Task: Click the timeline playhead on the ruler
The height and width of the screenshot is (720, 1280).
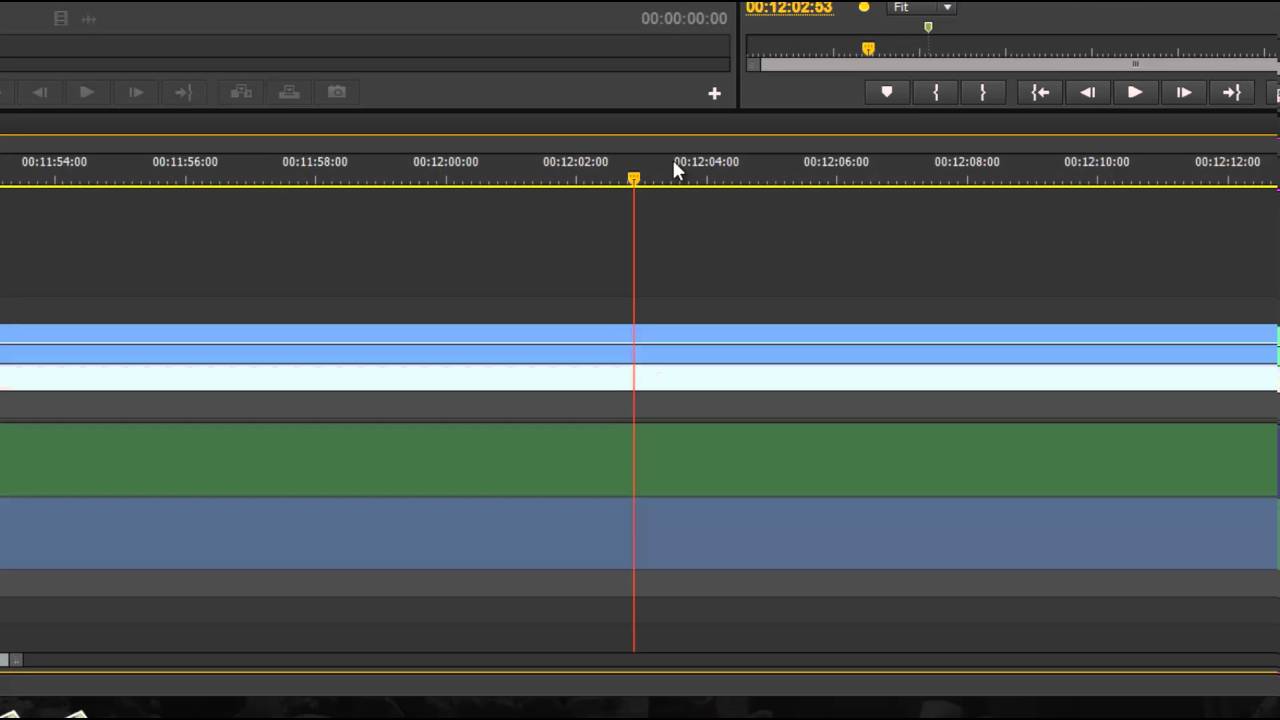Action: point(633,178)
